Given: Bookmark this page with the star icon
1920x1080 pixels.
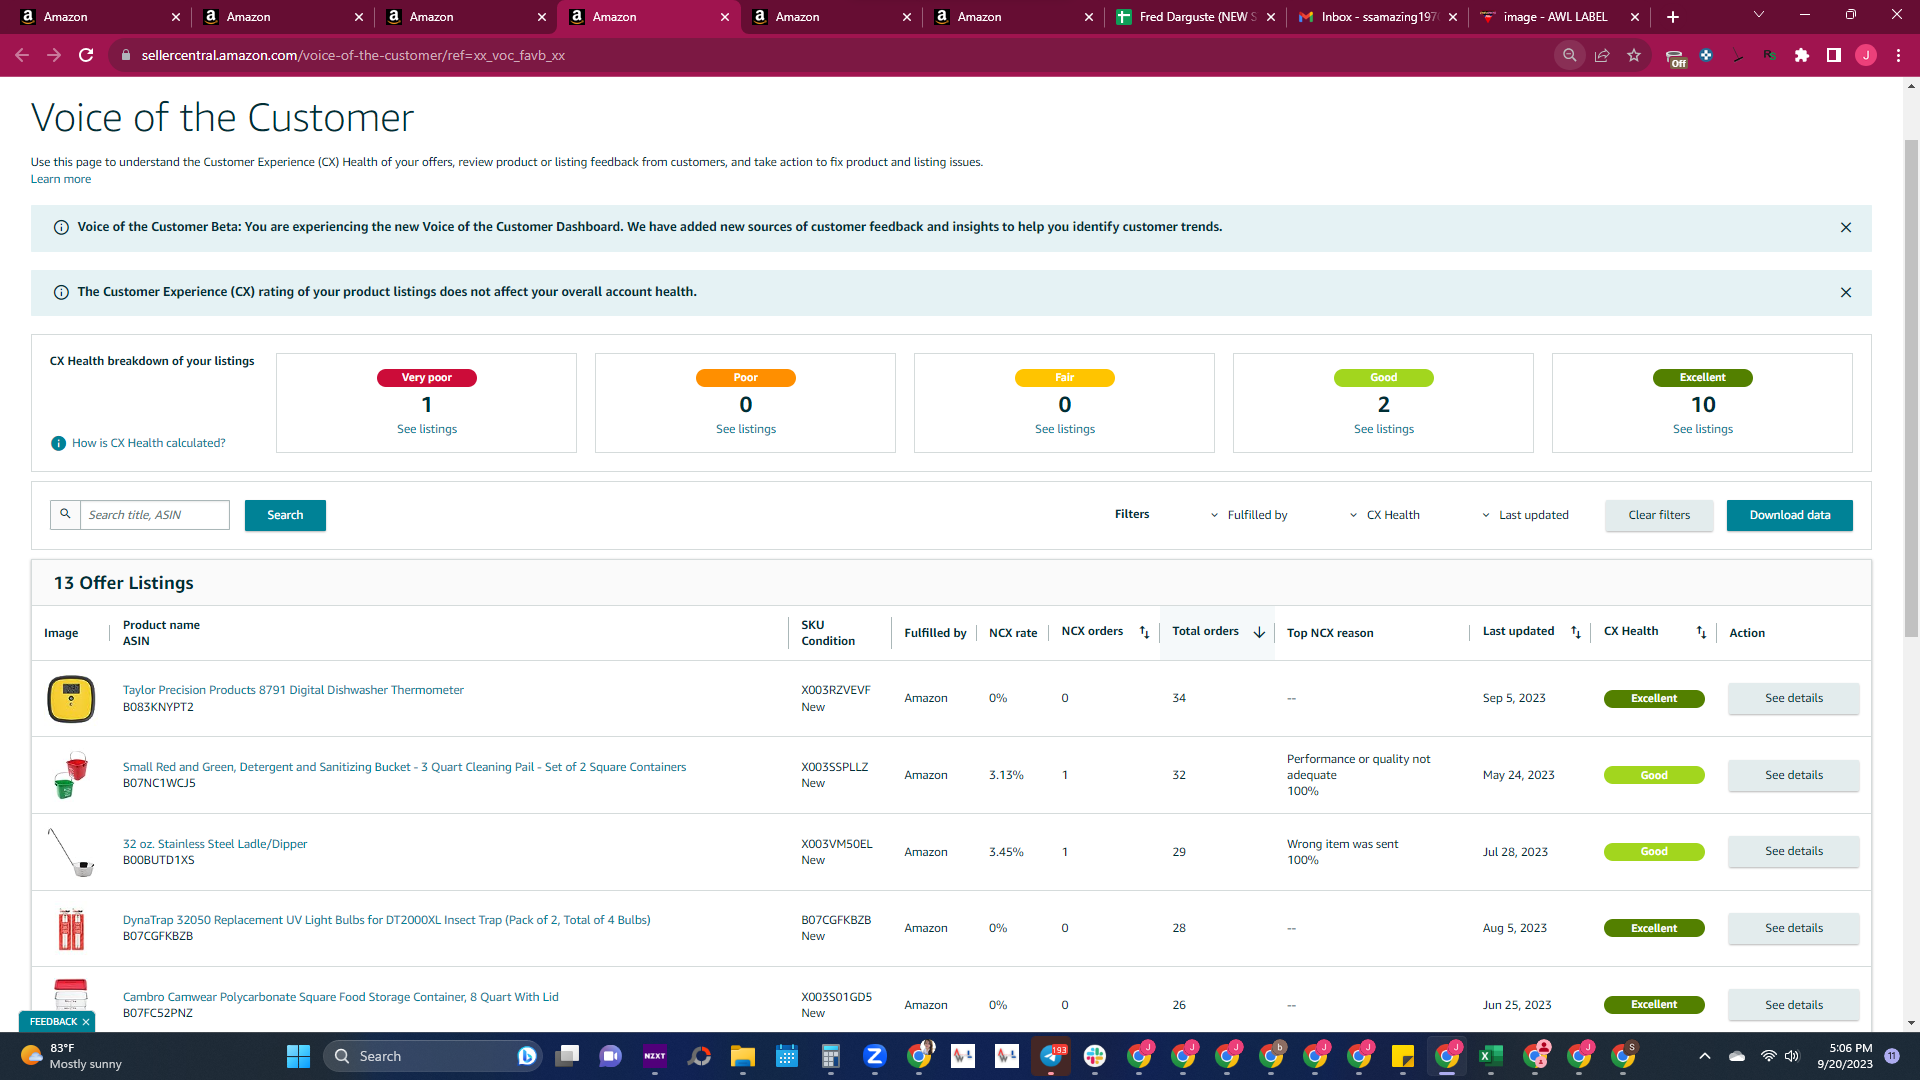Looking at the screenshot, I should click(1634, 55).
